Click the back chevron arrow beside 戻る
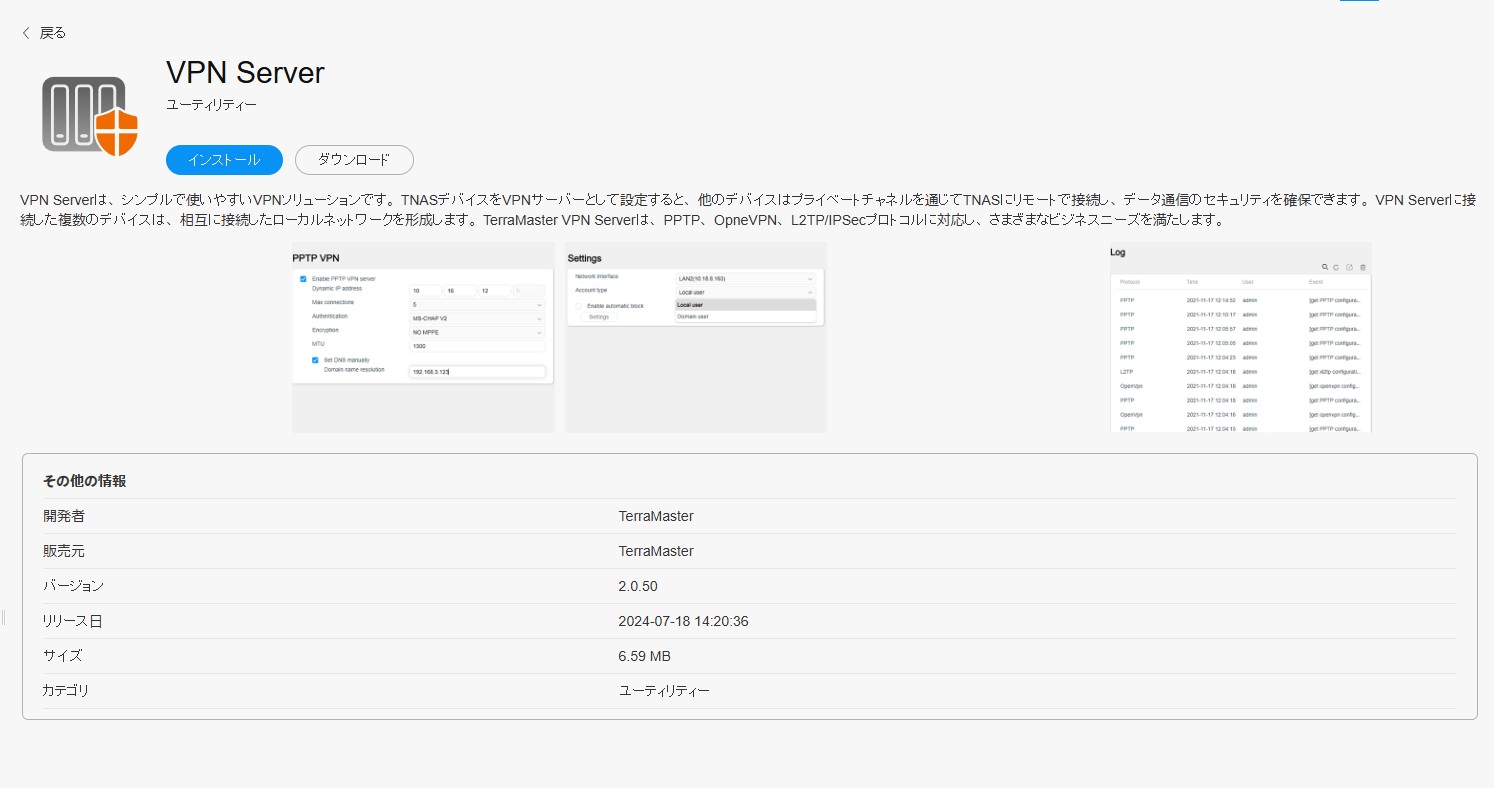This screenshot has width=1494, height=788. tap(26, 33)
